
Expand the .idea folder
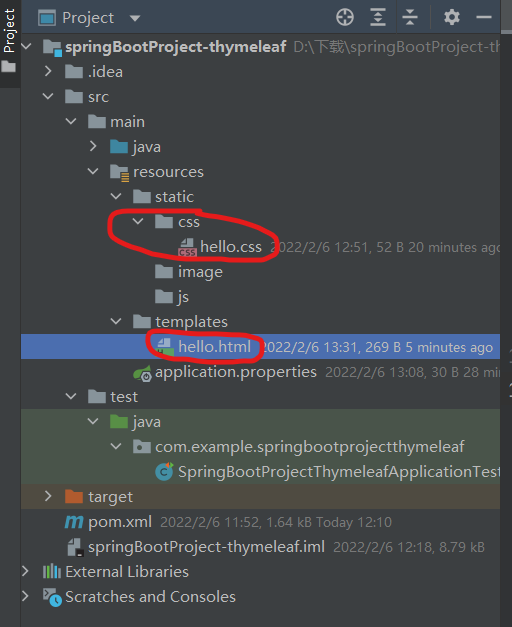48,72
